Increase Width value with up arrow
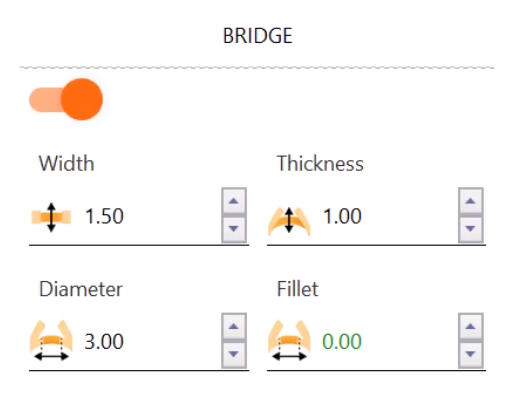516x402 pixels. pyautogui.click(x=234, y=201)
